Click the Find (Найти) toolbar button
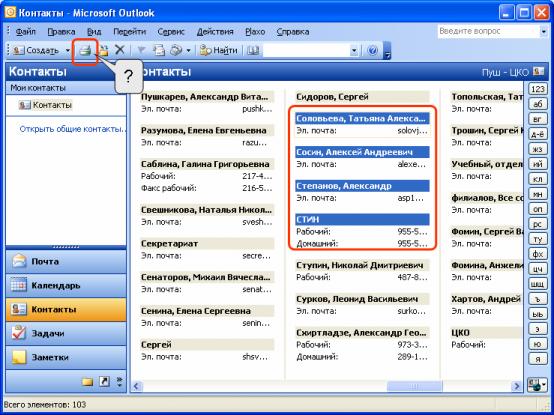The image size is (554, 415). 218,51
